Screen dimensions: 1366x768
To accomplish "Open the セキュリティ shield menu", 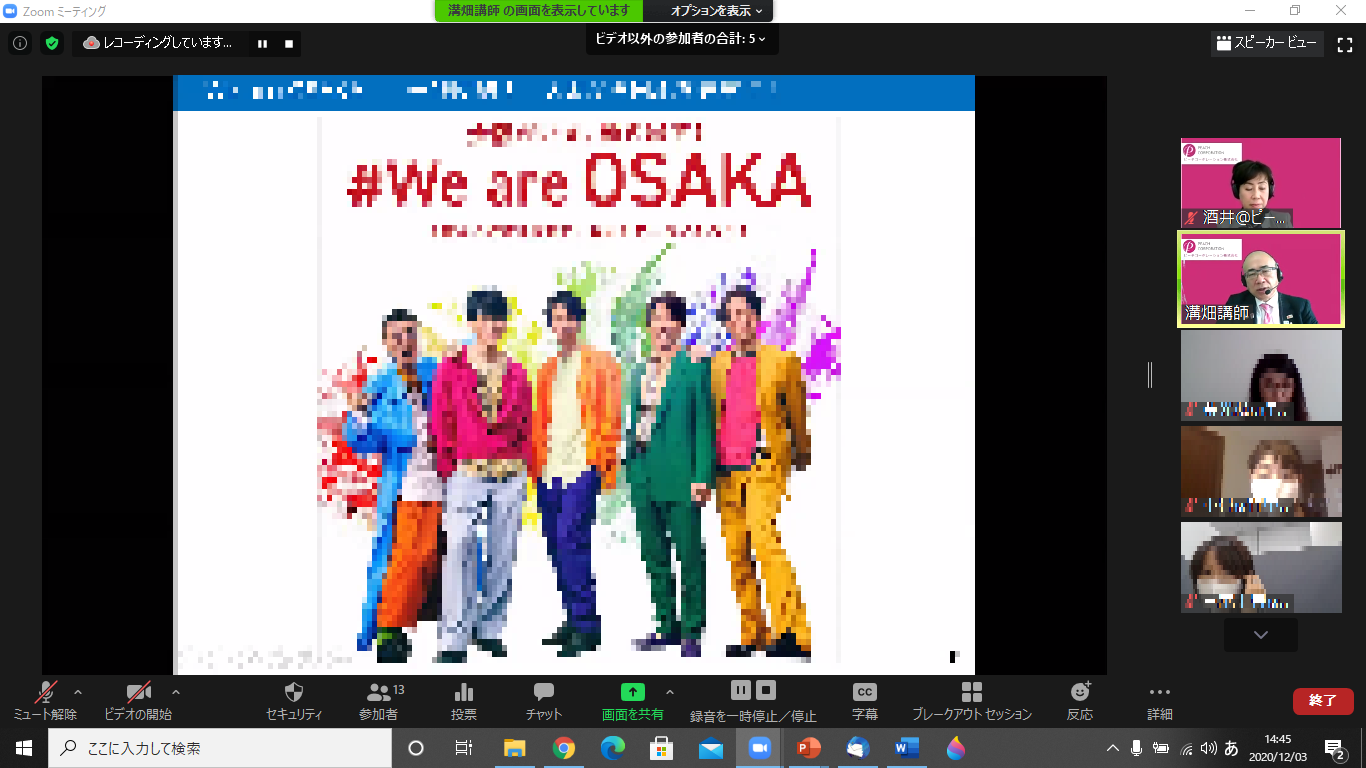I will [x=294, y=701].
